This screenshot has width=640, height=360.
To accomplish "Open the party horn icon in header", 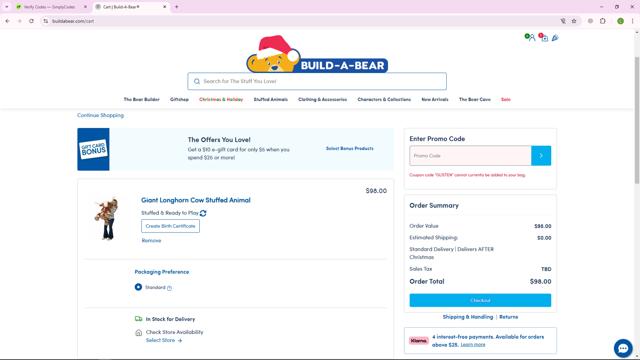I will pyautogui.click(x=555, y=38).
